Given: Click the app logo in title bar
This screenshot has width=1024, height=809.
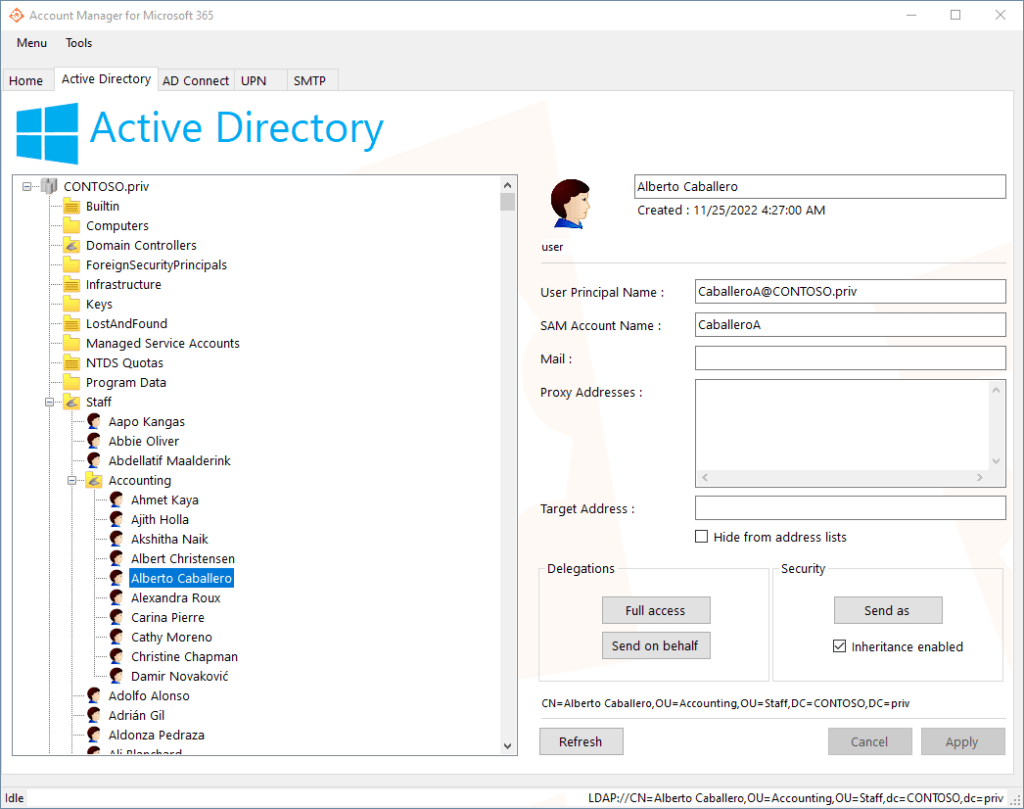Looking at the screenshot, I should tap(16, 15).
